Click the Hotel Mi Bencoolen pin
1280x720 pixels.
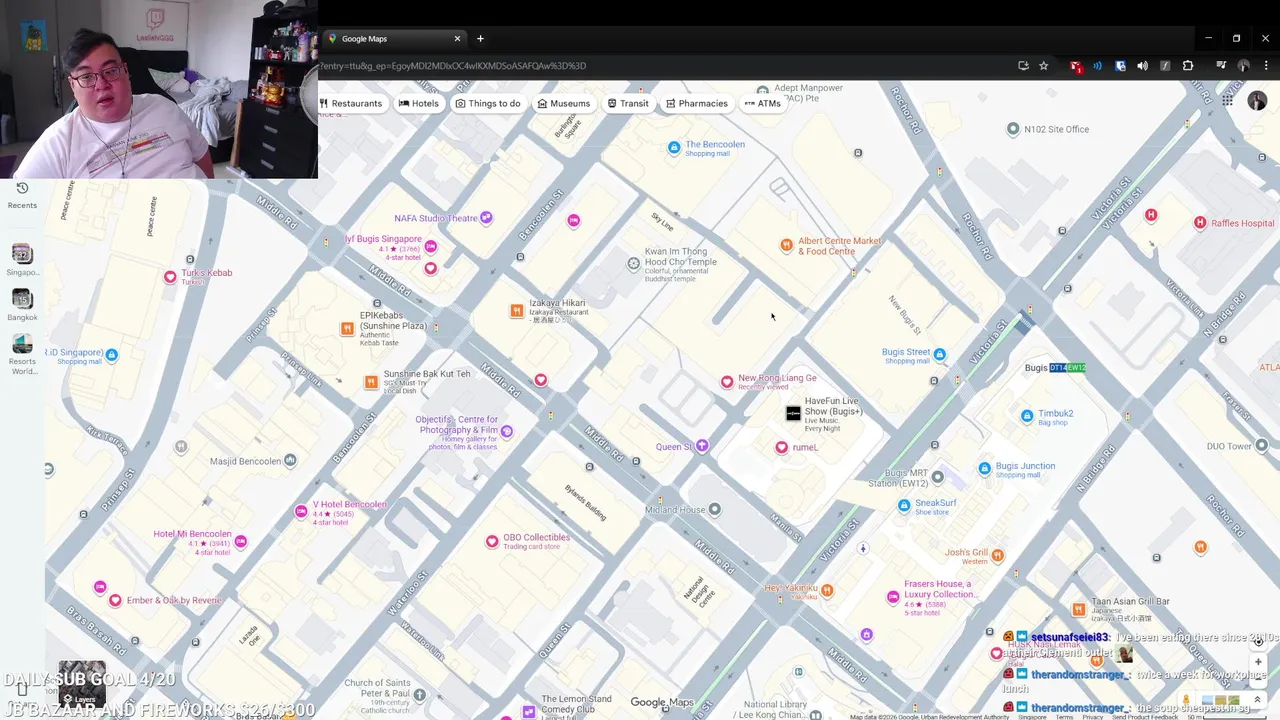coord(240,541)
